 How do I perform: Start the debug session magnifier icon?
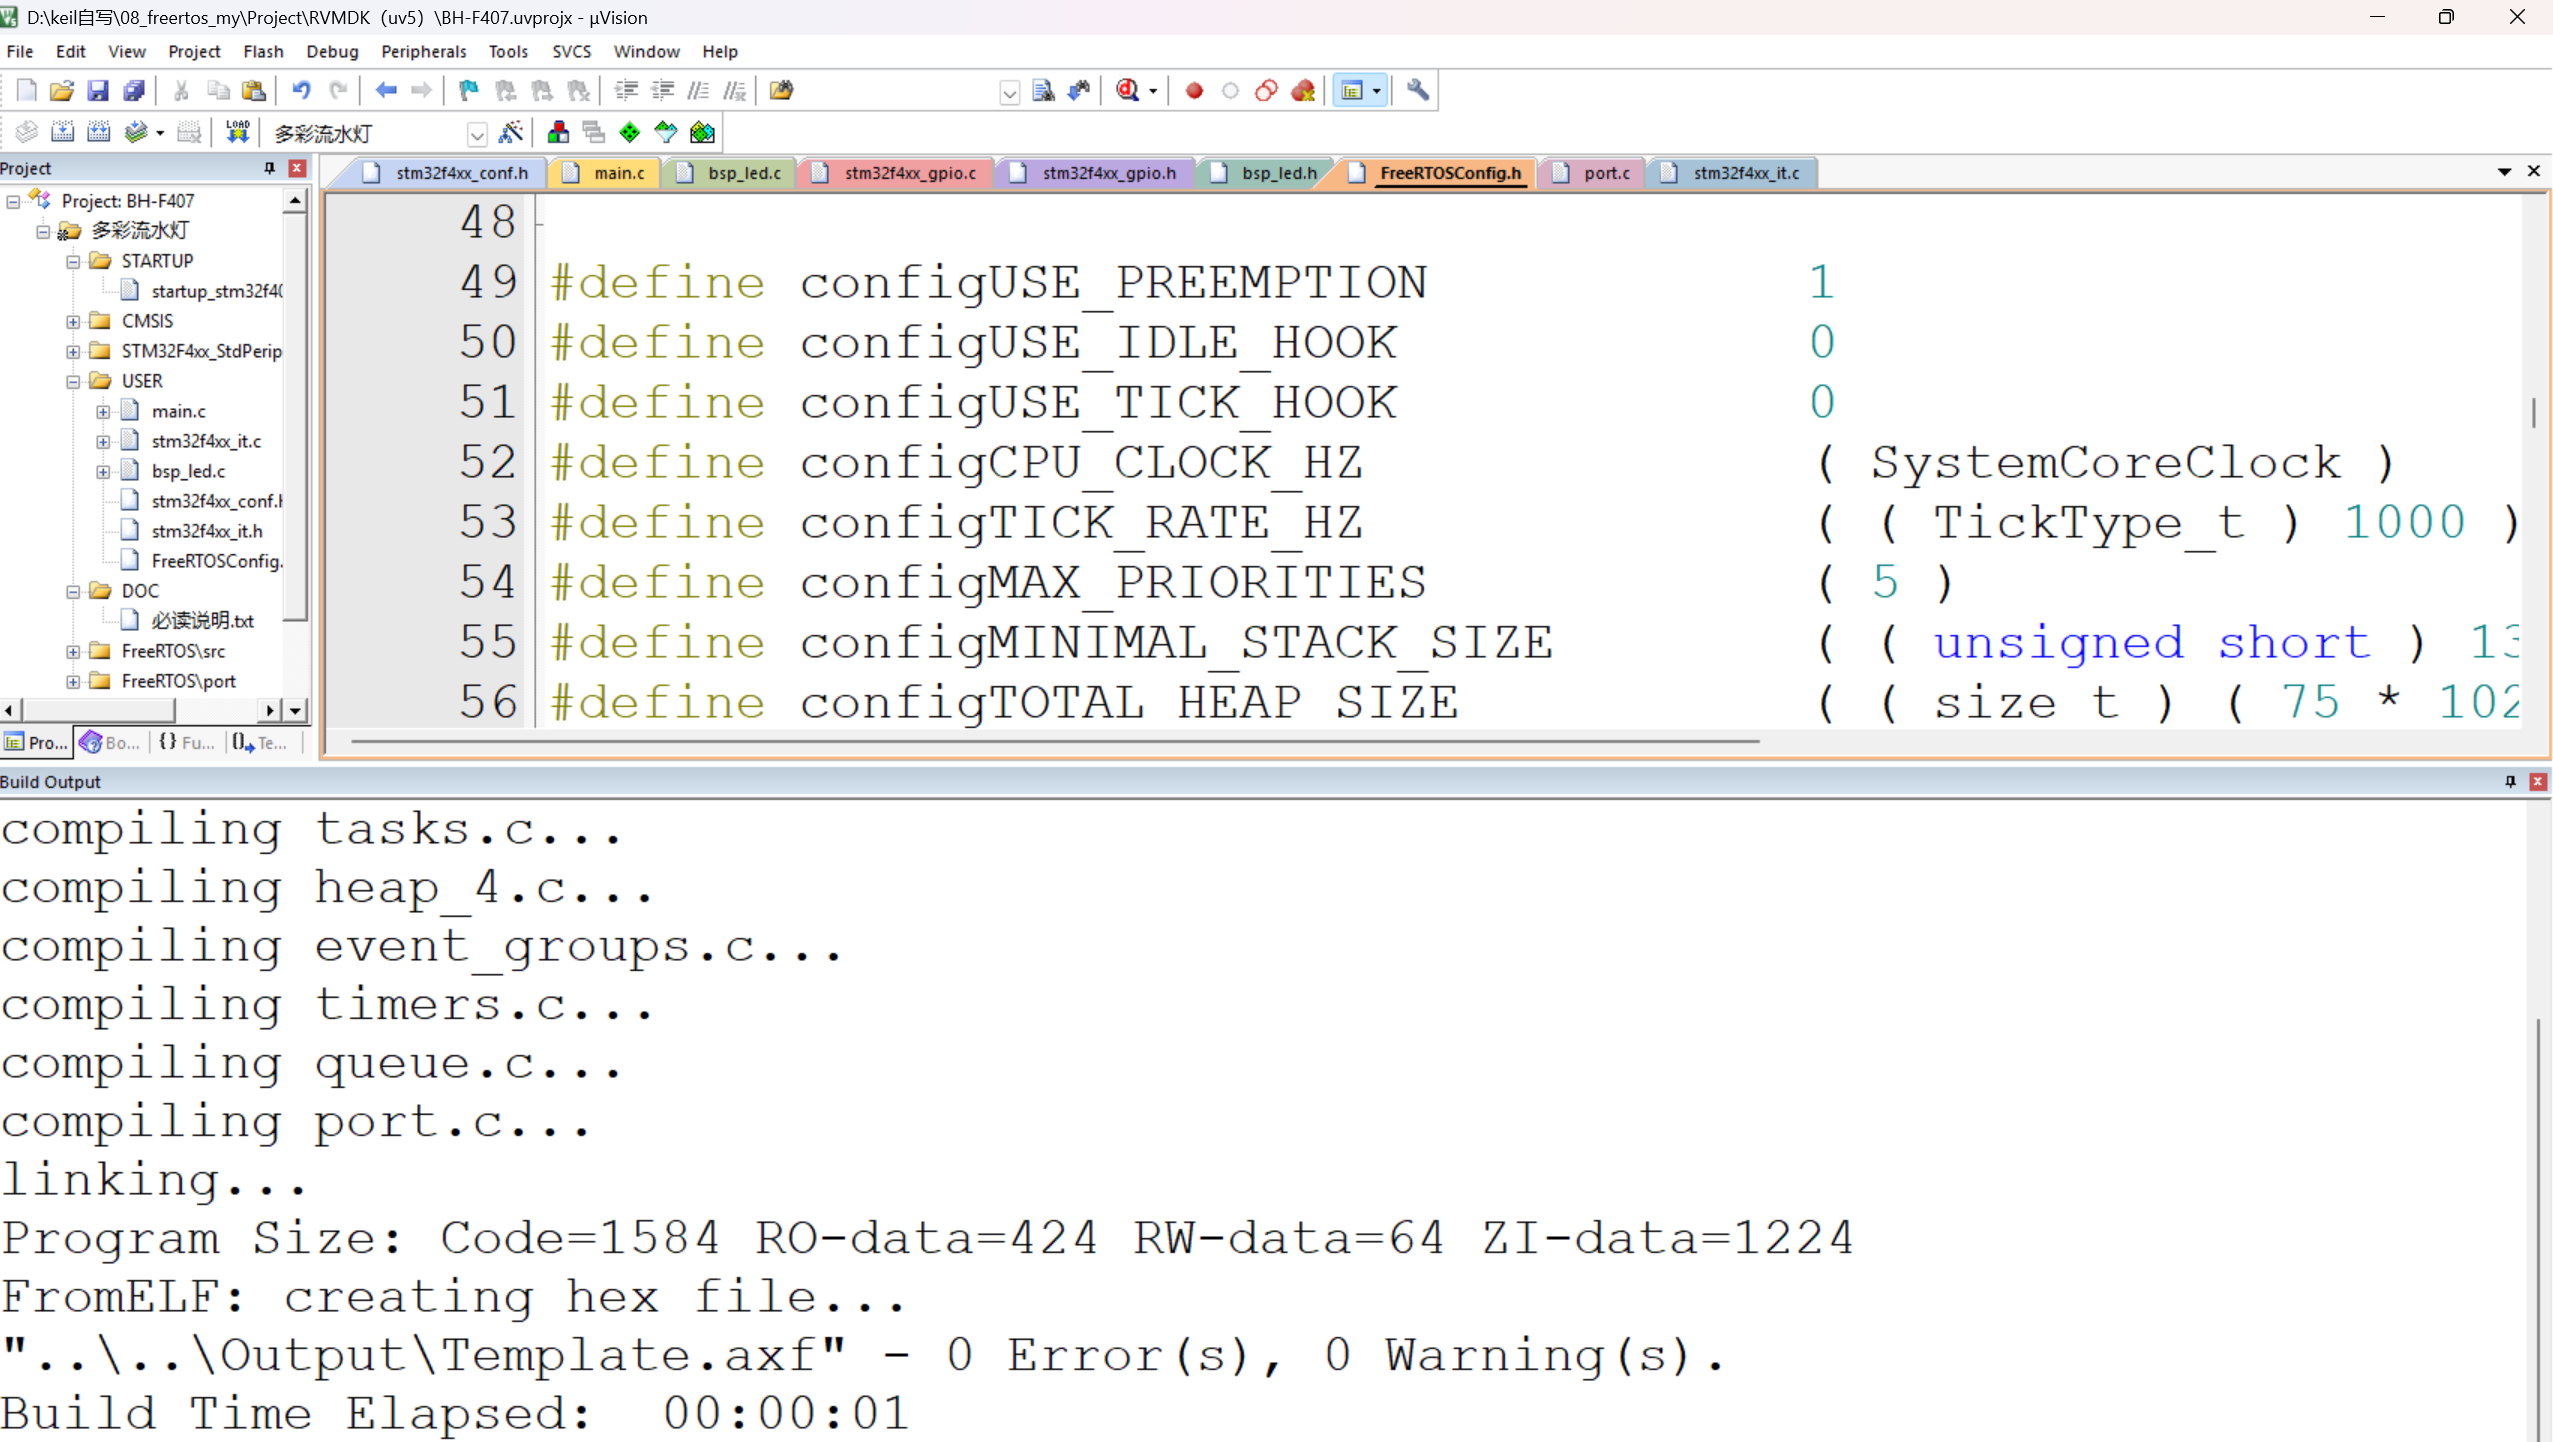pyautogui.click(x=1128, y=91)
